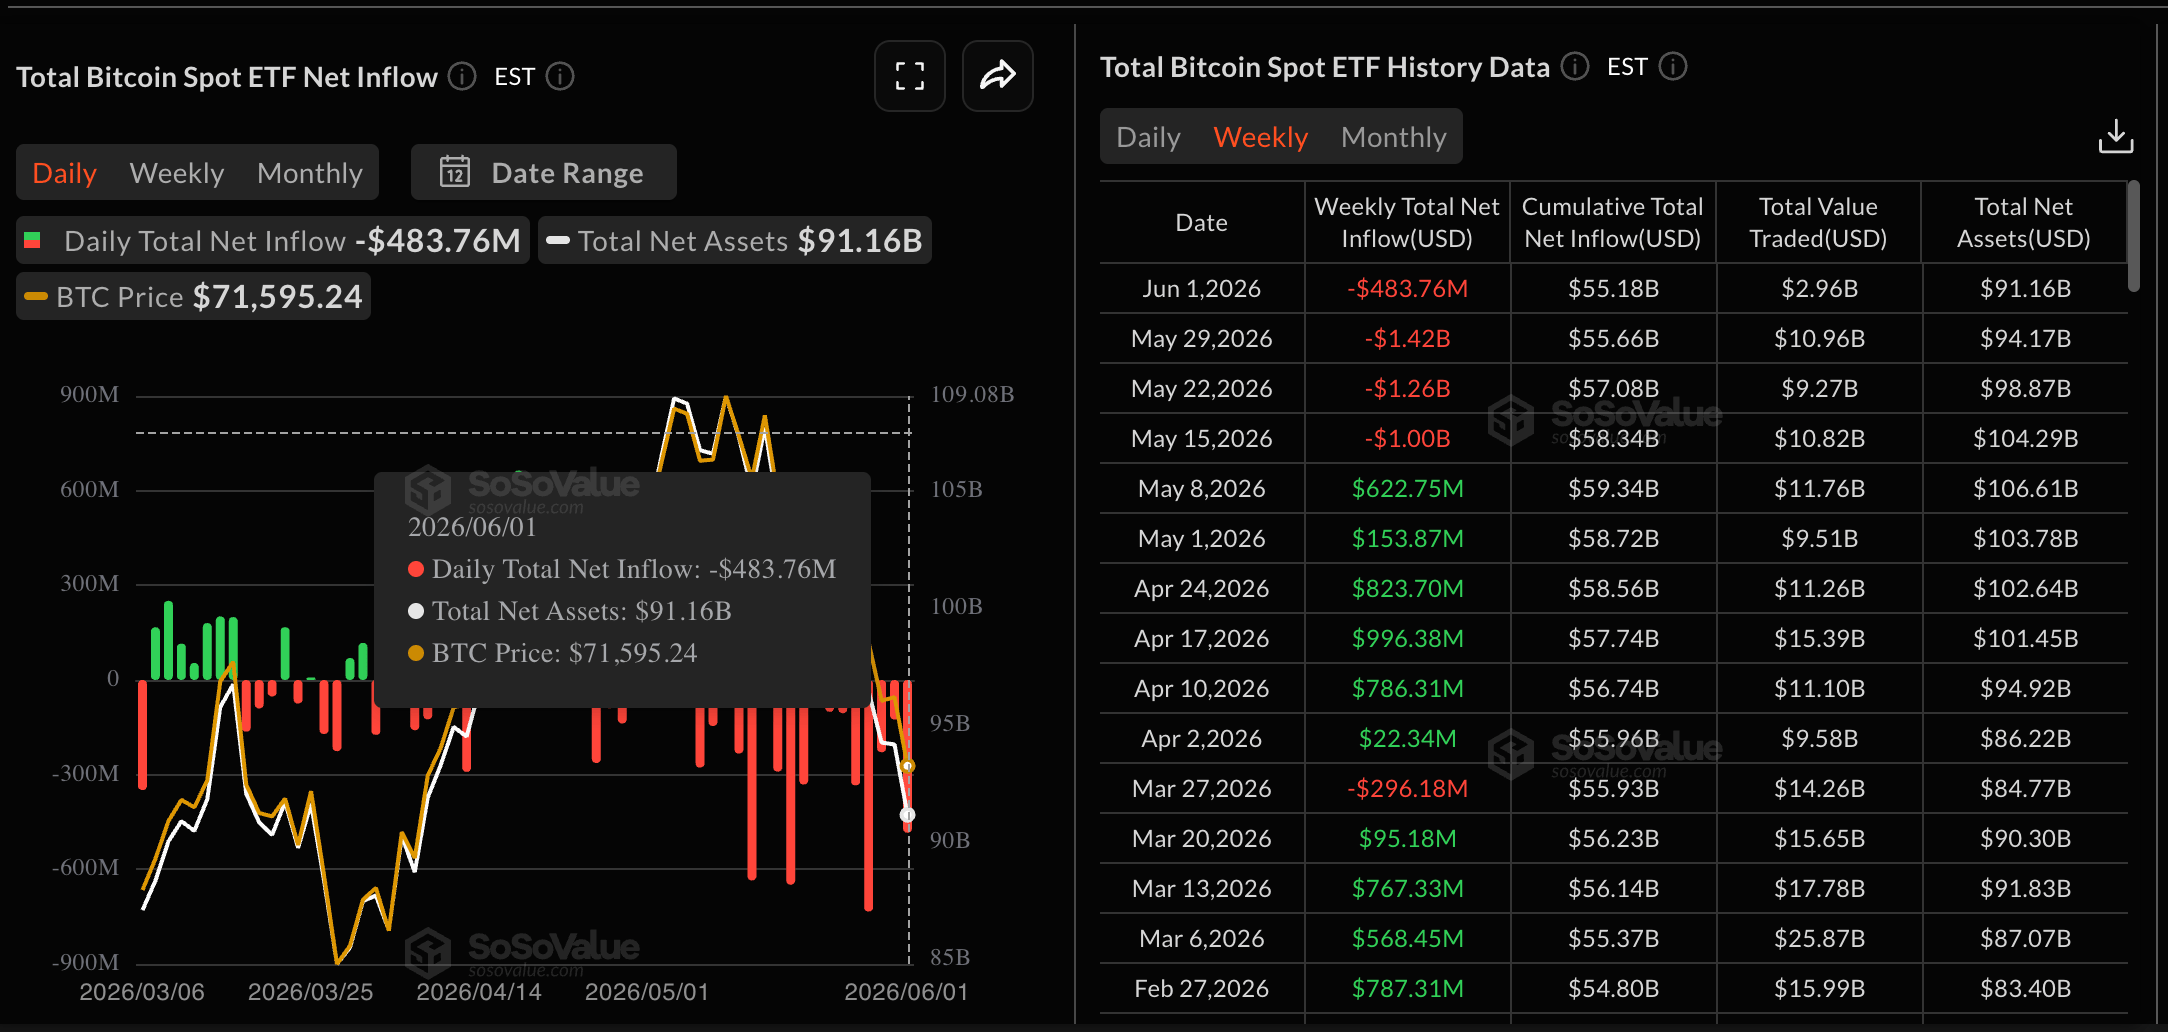2168x1032 pixels.
Task: Click $823.70M weekly inflow value
Action: [1407, 589]
